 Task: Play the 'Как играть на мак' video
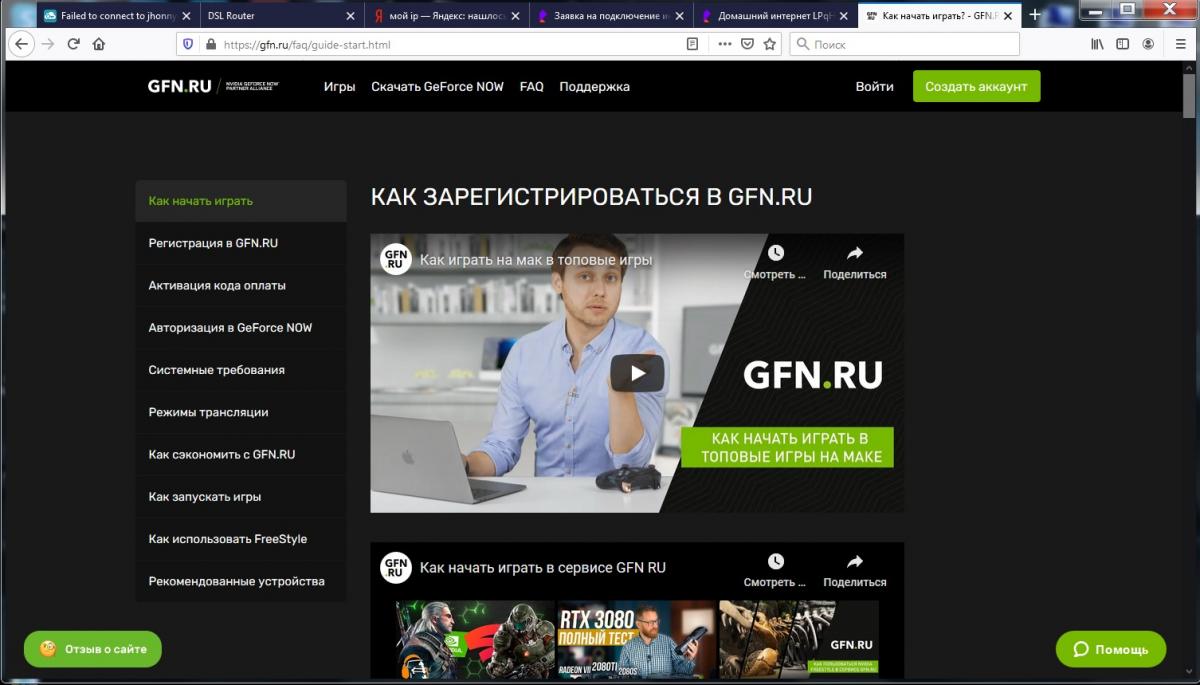(x=637, y=374)
